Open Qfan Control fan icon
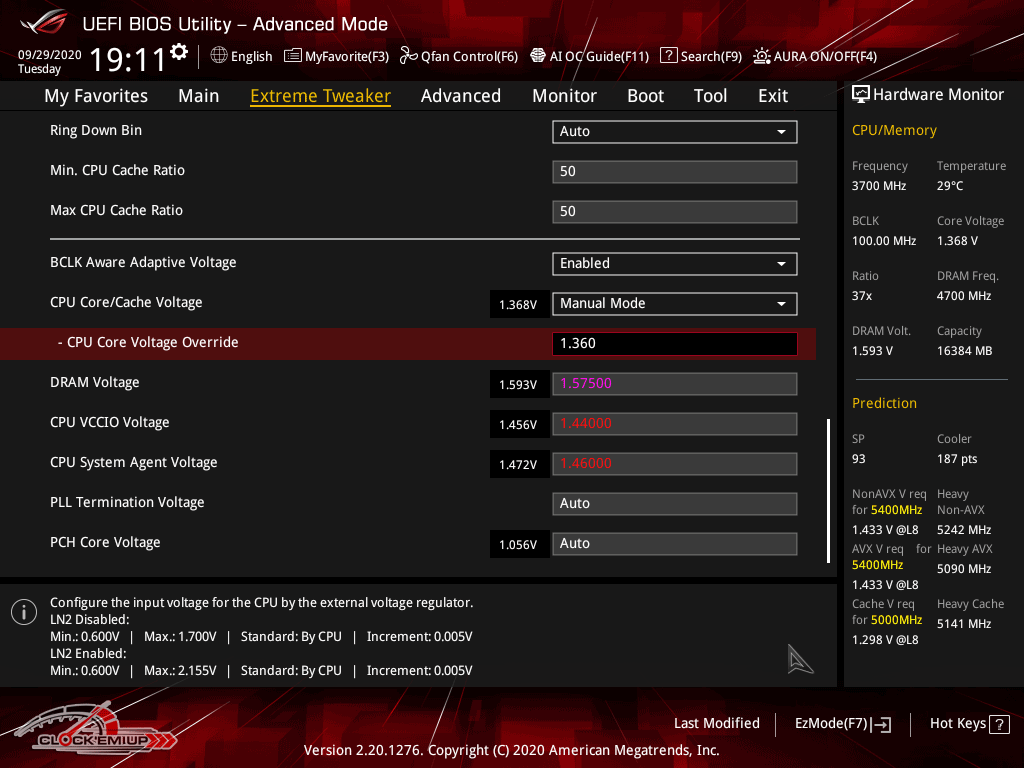Screen dimensions: 1024x768 point(408,56)
